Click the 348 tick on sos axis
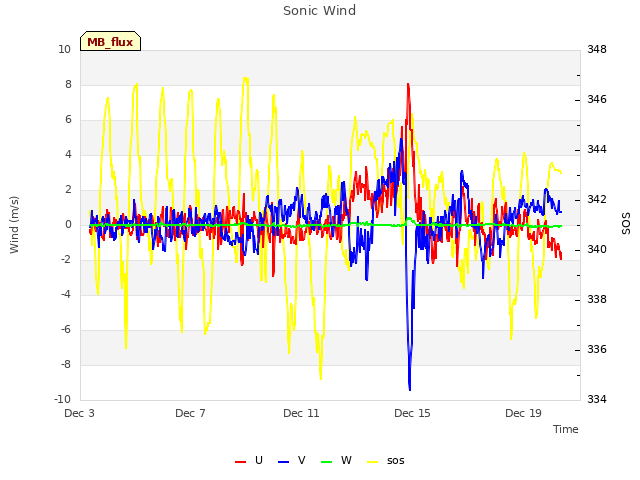This screenshot has width=640, height=480. tap(597, 49)
